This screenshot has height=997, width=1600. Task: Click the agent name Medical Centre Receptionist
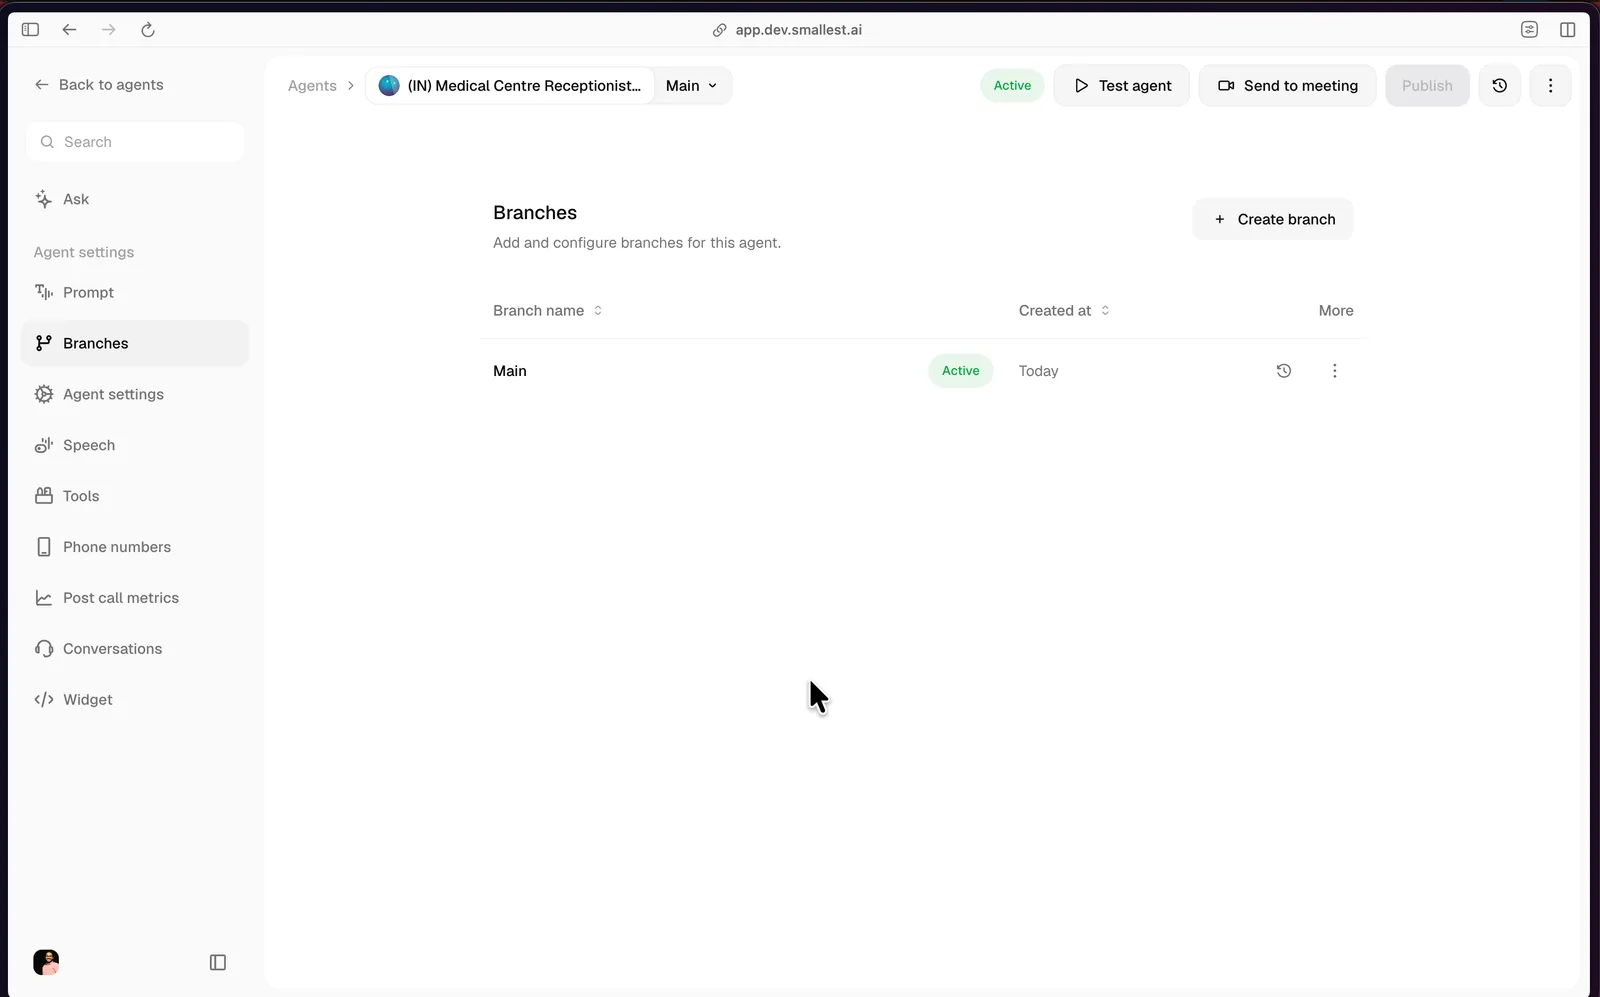coord(524,86)
